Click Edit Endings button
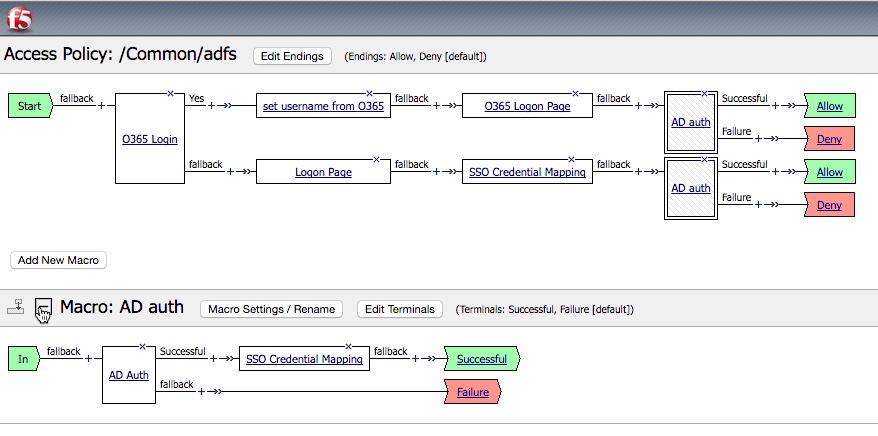The width and height of the screenshot is (878, 436). [x=292, y=56]
